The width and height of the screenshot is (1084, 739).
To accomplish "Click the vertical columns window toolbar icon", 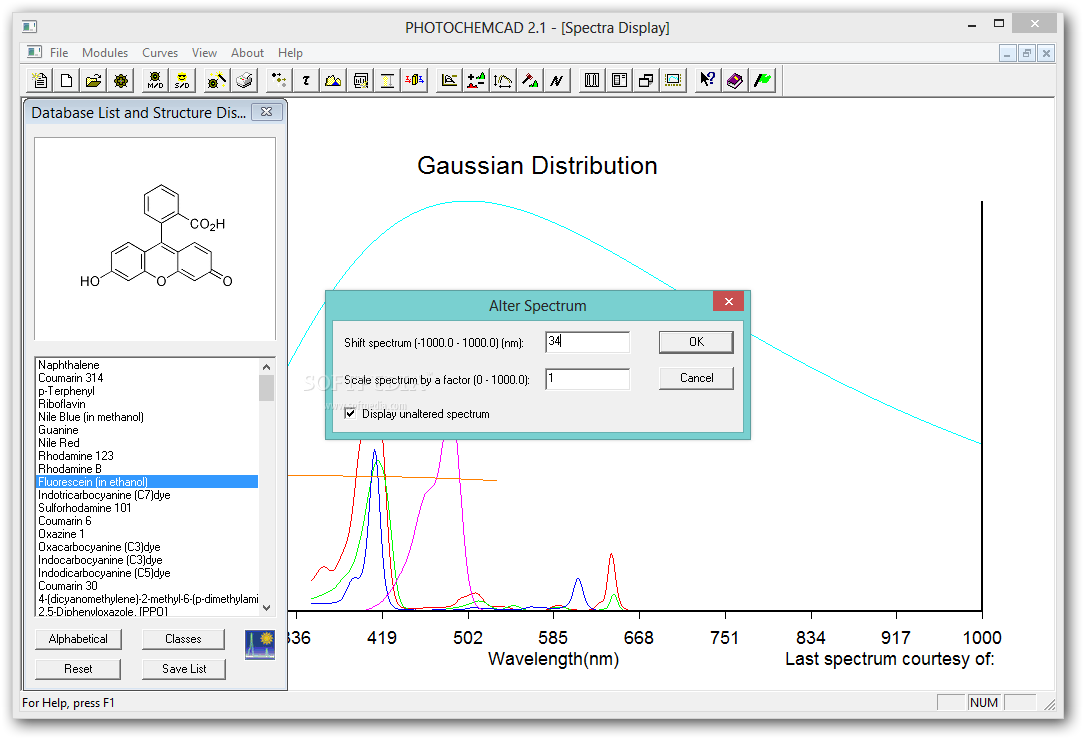I will [x=592, y=80].
